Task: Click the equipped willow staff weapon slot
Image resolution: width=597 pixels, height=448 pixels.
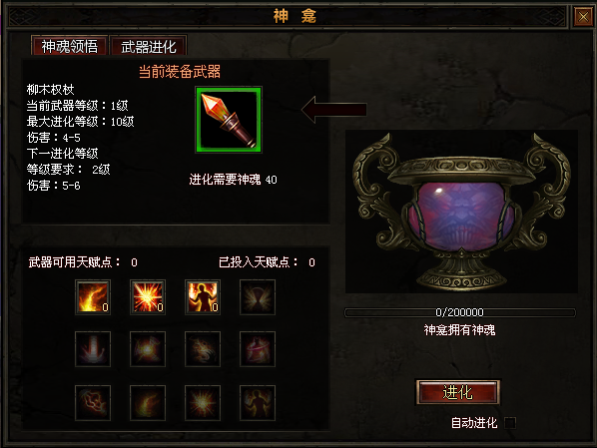Action: (x=229, y=120)
